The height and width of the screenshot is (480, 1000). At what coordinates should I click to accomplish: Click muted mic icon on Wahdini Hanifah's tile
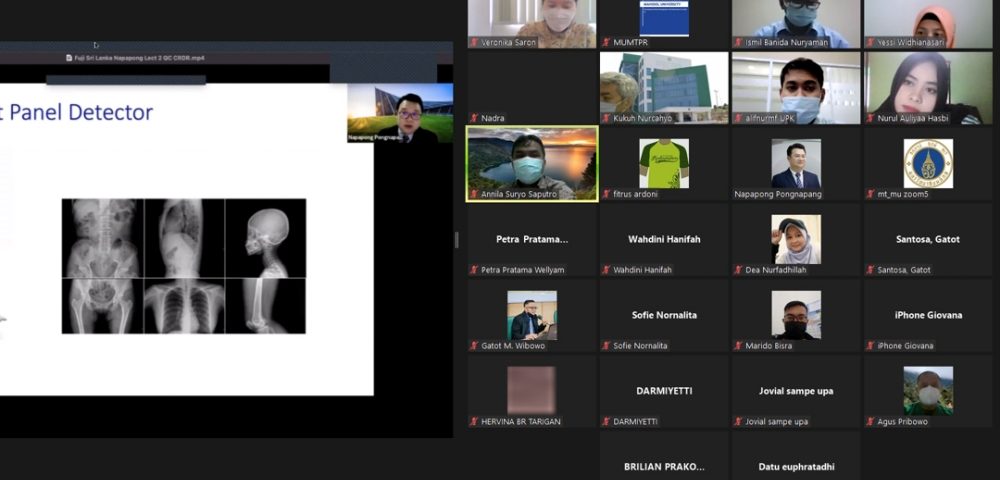(x=606, y=270)
